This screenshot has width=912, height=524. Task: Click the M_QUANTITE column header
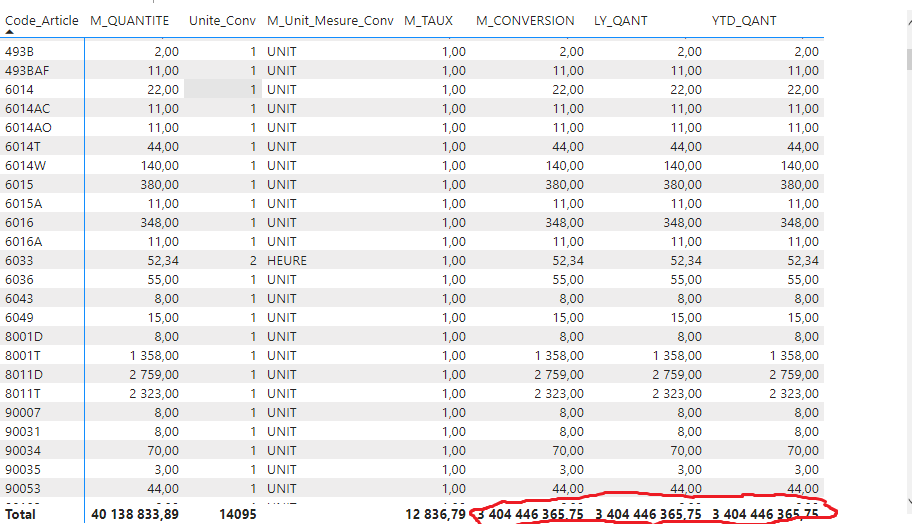(x=129, y=20)
